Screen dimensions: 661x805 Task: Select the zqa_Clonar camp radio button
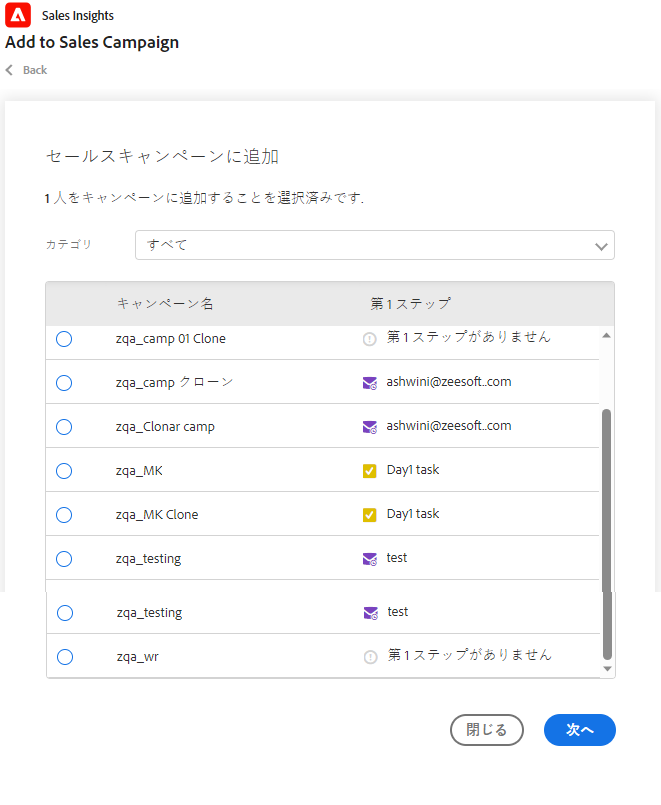click(x=64, y=427)
